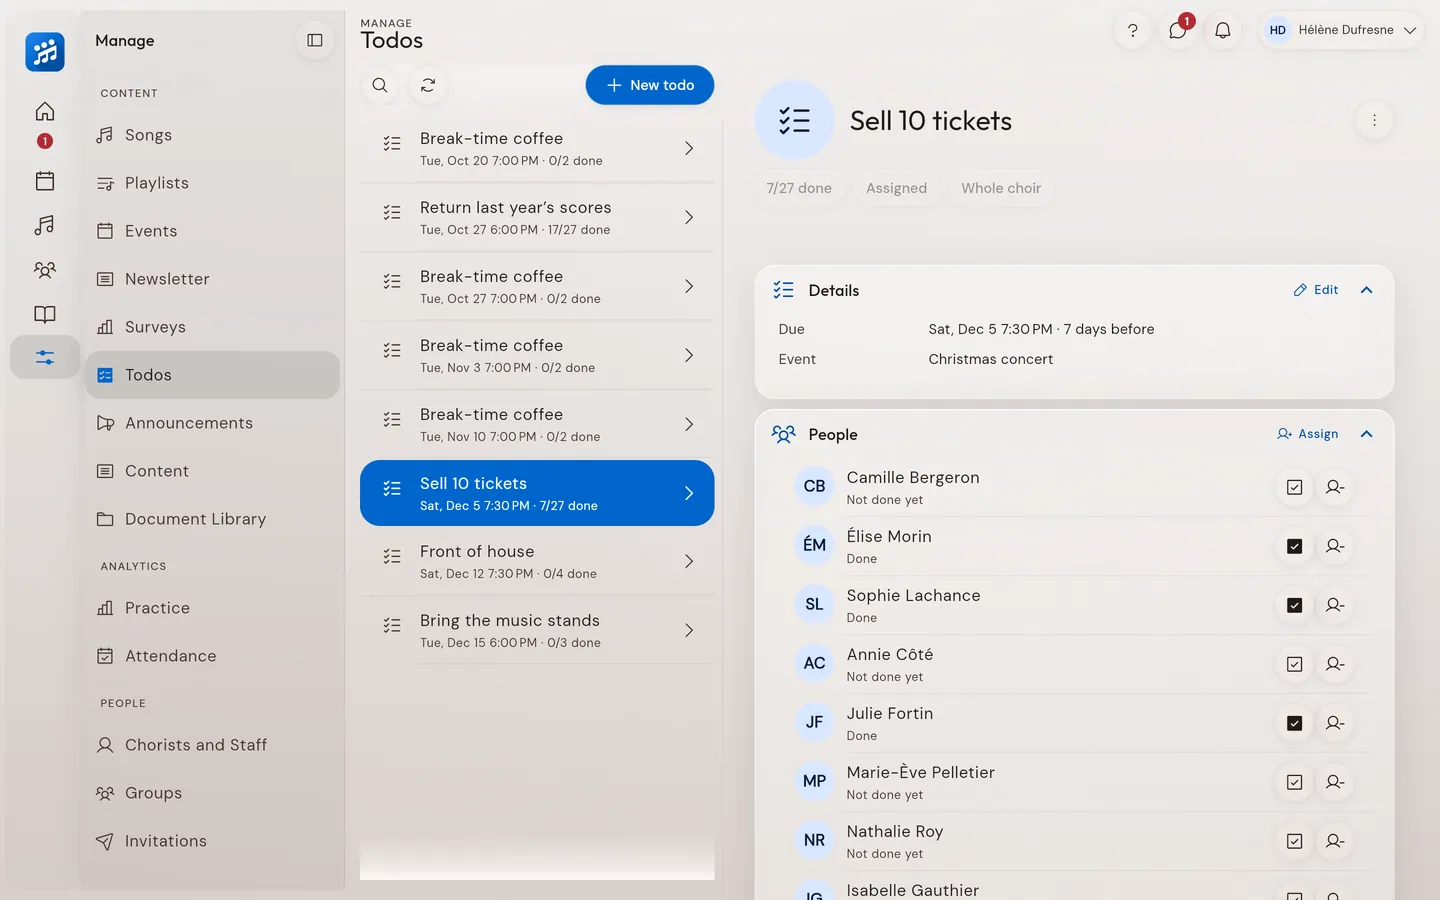The width and height of the screenshot is (1440, 900).
Task: Open the help question mark
Action: tap(1132, 30)
